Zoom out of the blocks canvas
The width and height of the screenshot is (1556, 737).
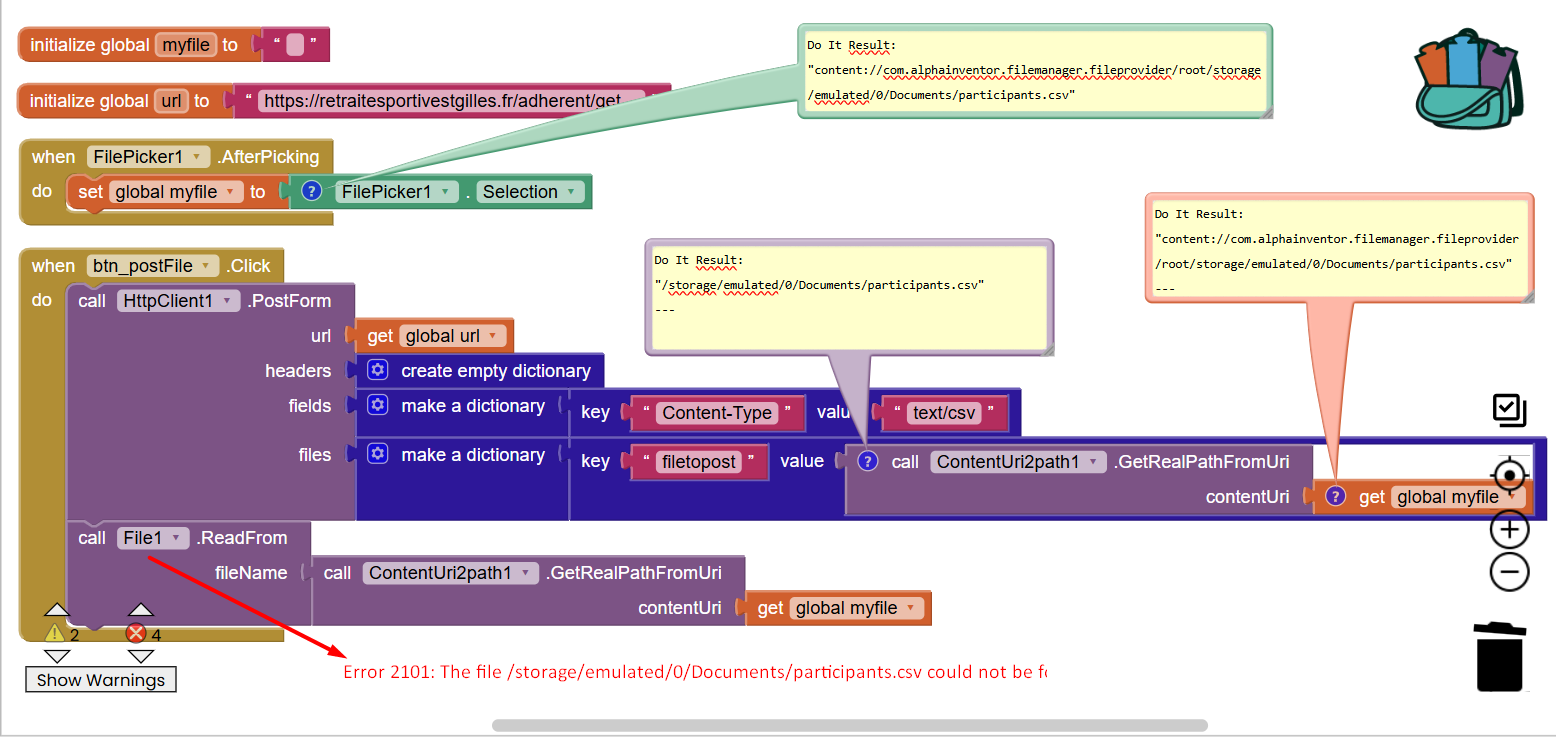click(x=1509, y=571)
